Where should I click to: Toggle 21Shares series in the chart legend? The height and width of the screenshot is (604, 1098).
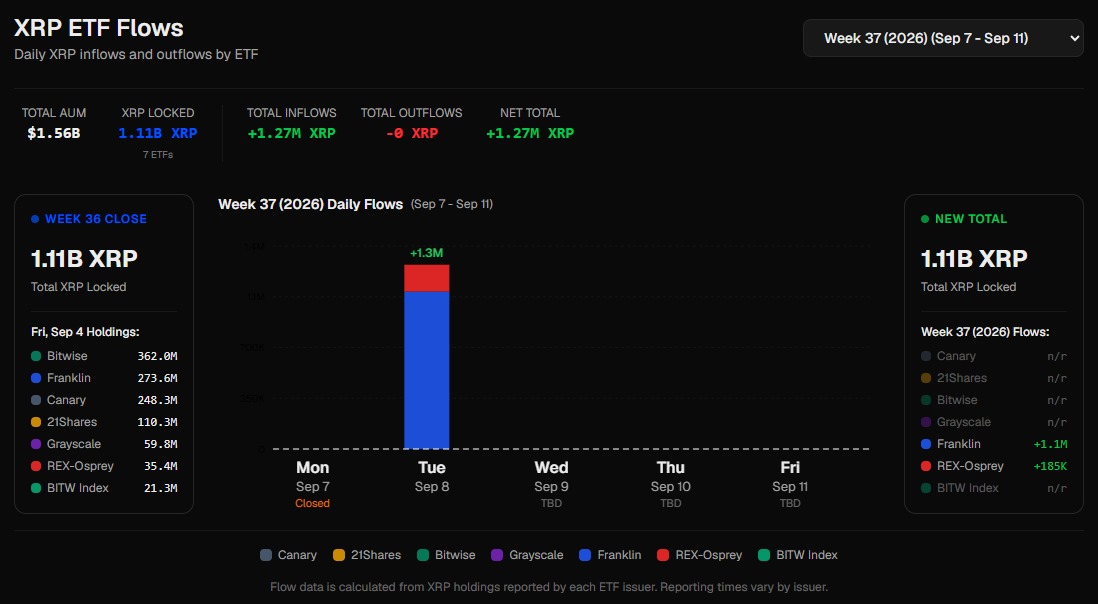[367, 555]
